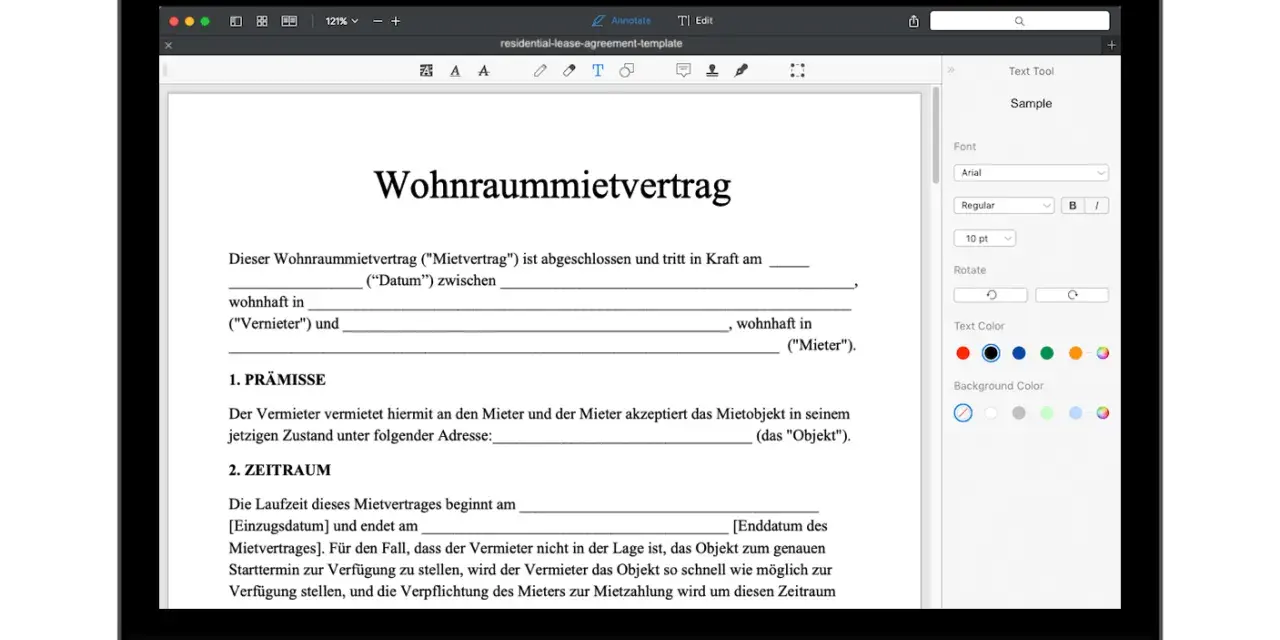1280x640 pixels.
Task: Select the Signature pen tool
Action: (741, 70)
